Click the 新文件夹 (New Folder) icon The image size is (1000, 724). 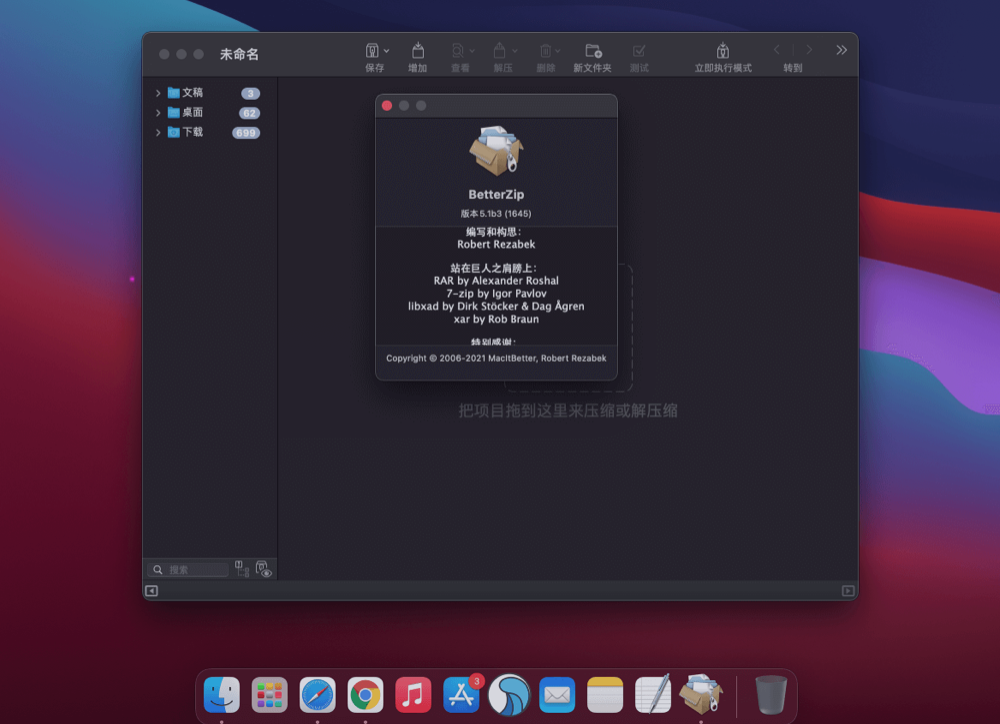[x=593, y=51]
